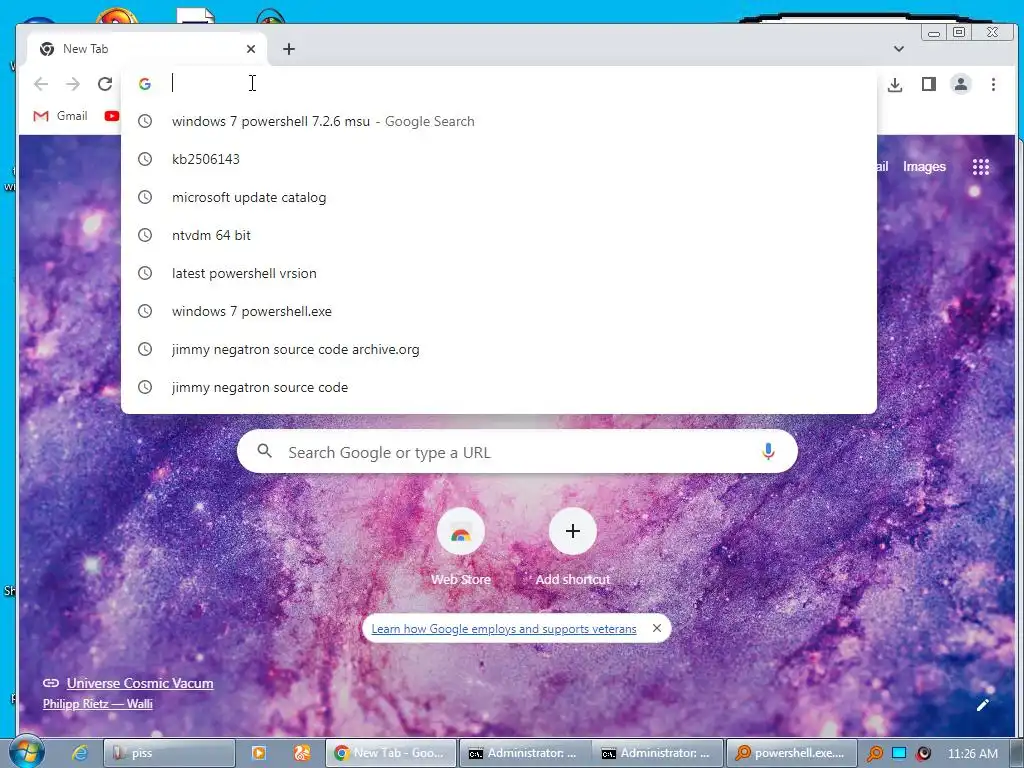Open the Images link

click(x=924, y=167)
